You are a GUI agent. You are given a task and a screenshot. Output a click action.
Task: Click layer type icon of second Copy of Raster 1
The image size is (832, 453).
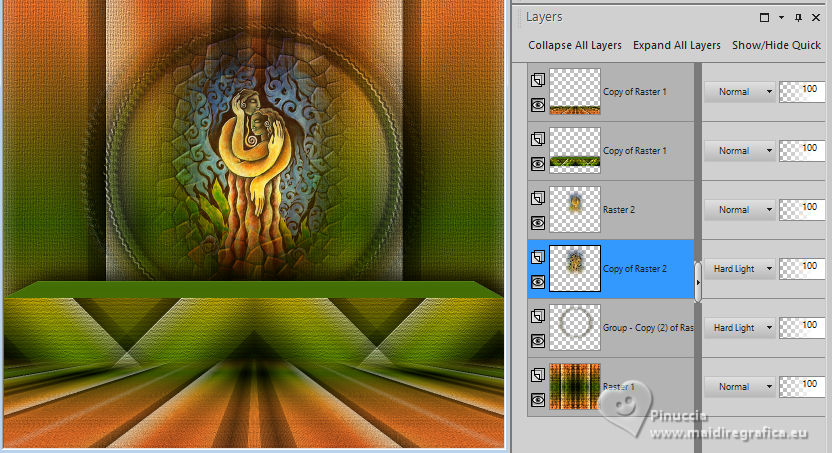click(x=538, y=139)
